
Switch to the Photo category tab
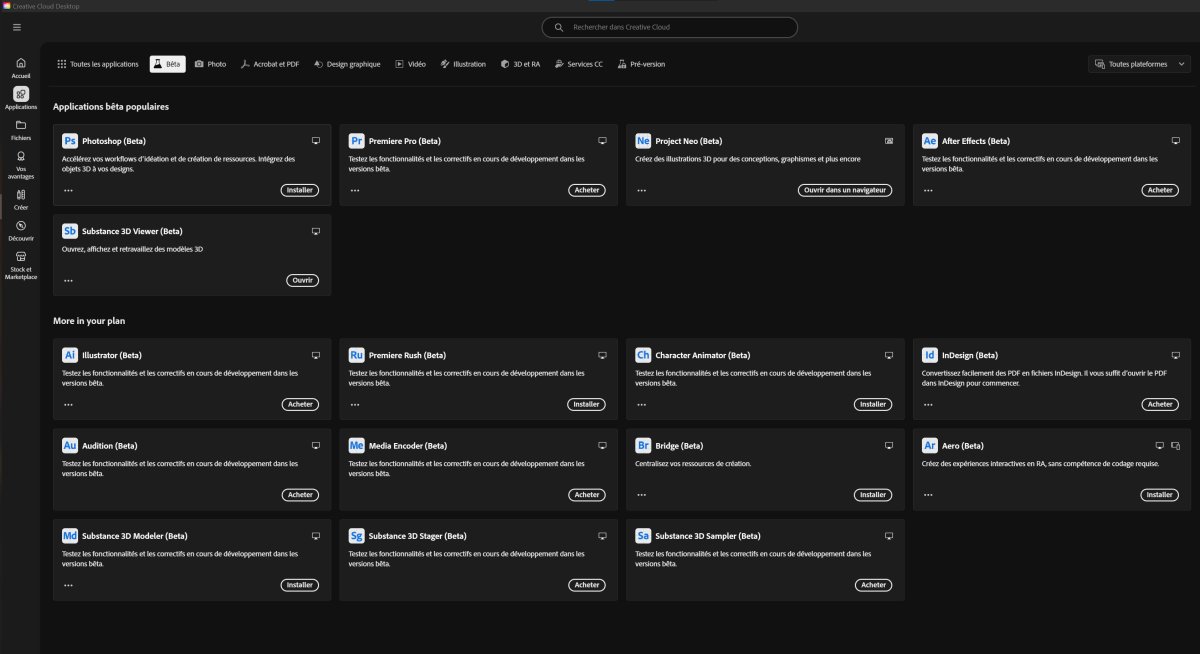(210, 64)
